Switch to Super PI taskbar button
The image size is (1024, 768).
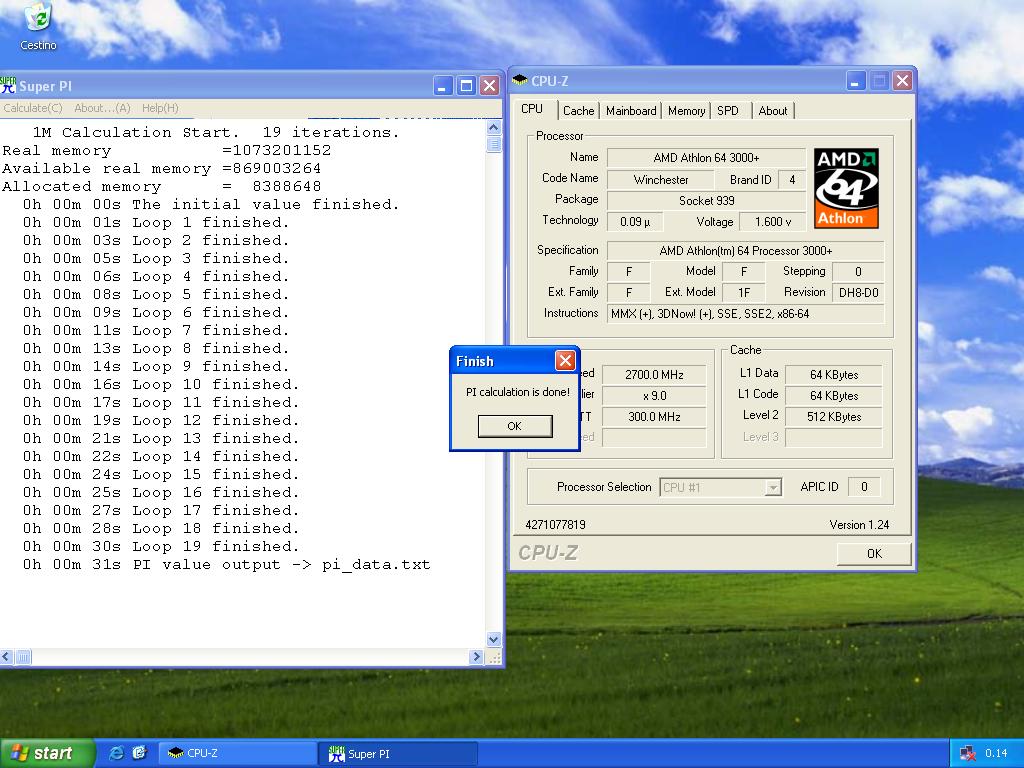click(x=400, y=754)
